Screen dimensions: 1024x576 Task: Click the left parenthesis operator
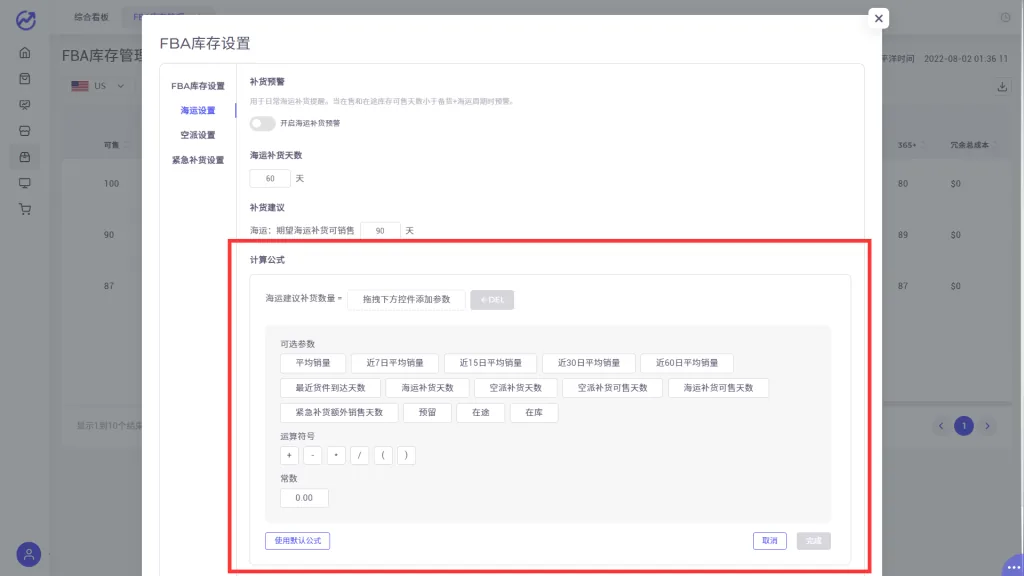pyautogui.click(x=383, y=455)
